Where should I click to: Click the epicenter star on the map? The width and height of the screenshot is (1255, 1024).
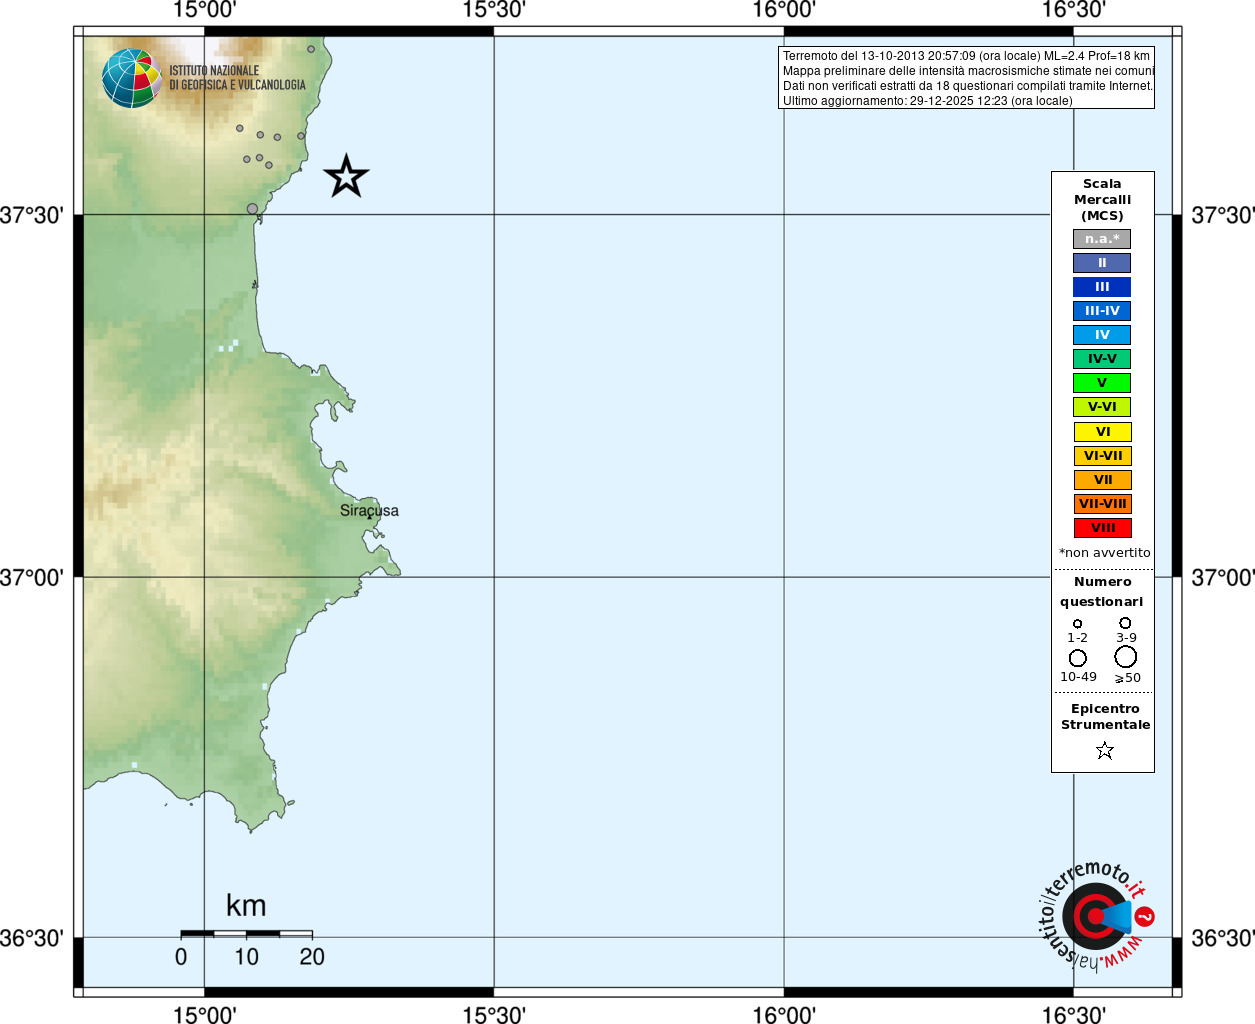click(x=346, y=176)
